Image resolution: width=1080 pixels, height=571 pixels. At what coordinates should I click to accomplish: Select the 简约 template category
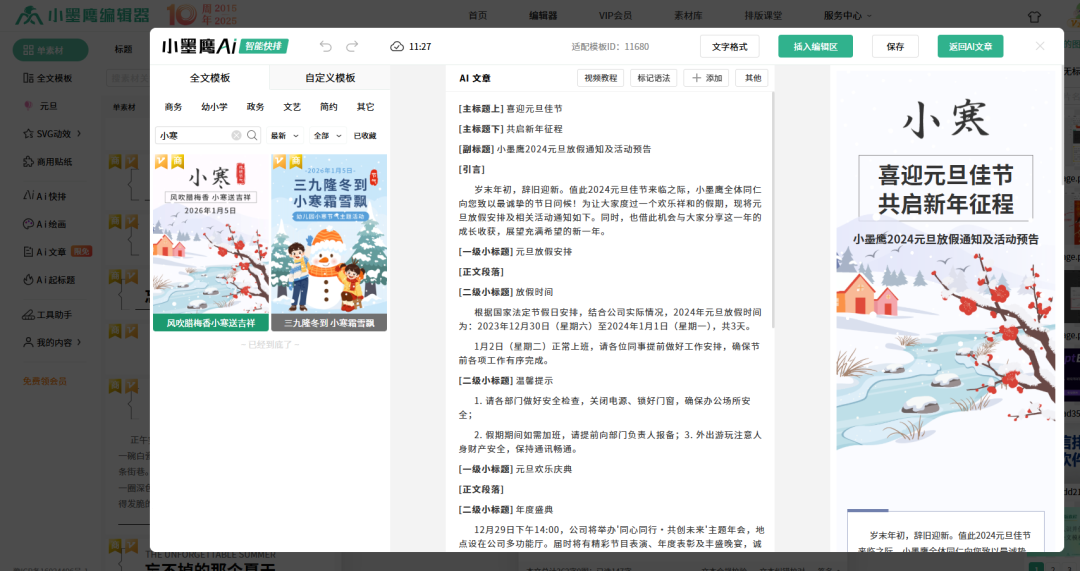pyautogui.click(x=329, y=107)
